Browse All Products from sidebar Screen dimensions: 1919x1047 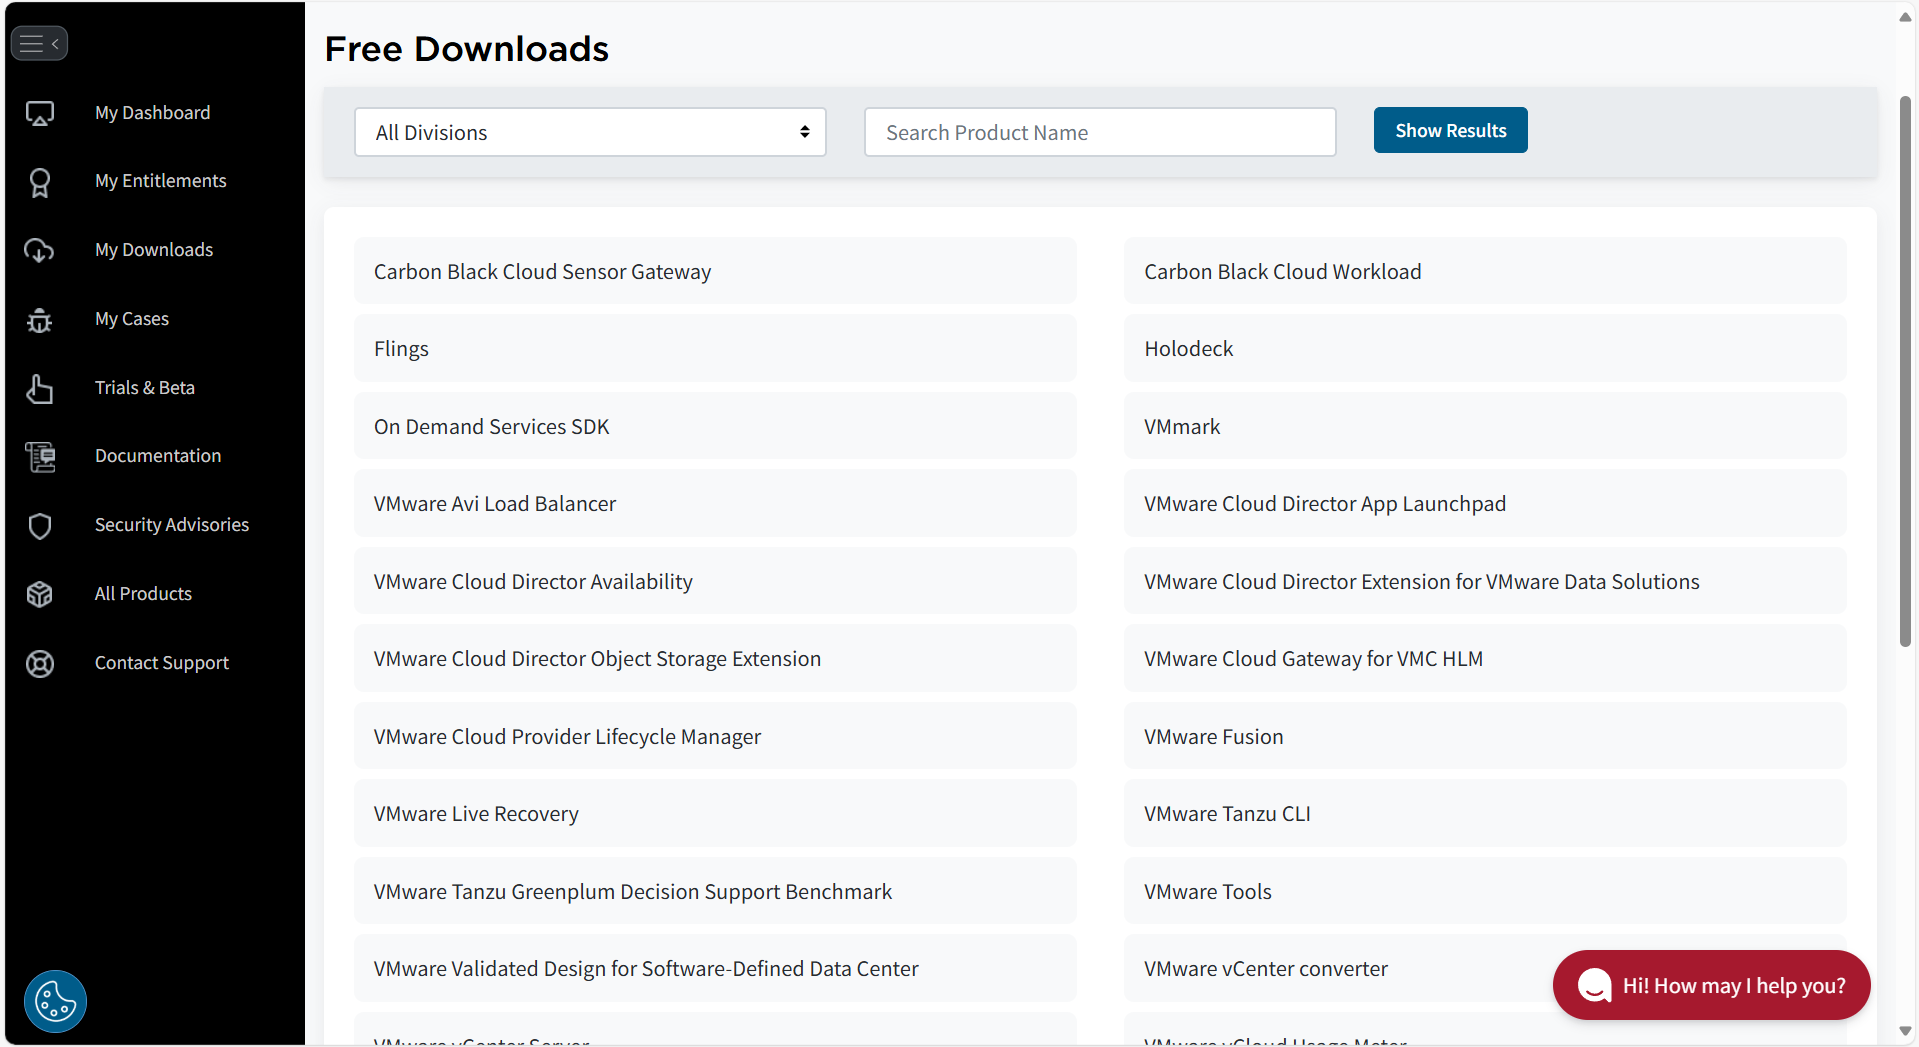coord(143,594)
